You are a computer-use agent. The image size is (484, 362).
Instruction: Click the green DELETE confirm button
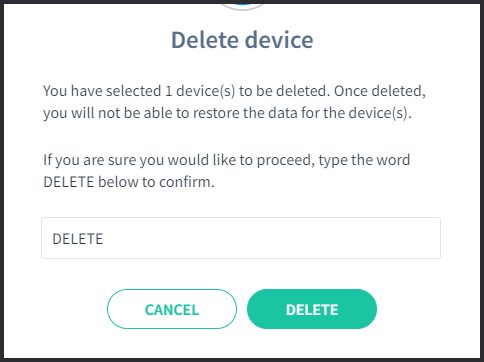pos(312,309)
